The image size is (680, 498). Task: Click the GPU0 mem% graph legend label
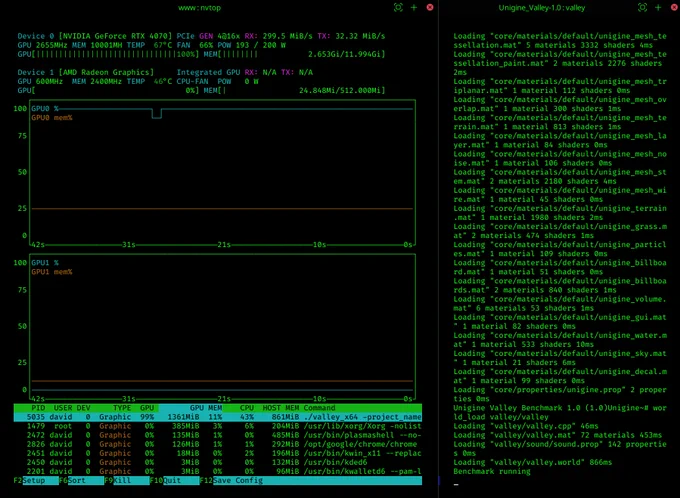coord(52,118)
